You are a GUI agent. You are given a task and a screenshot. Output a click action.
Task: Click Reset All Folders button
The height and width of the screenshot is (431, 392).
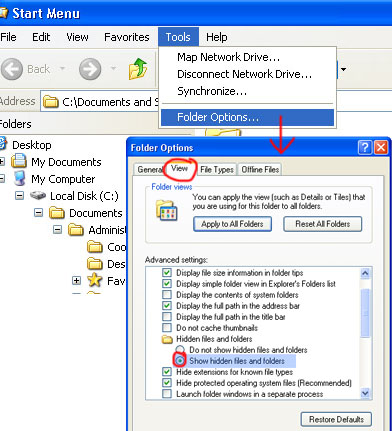[x=323, y=224]
